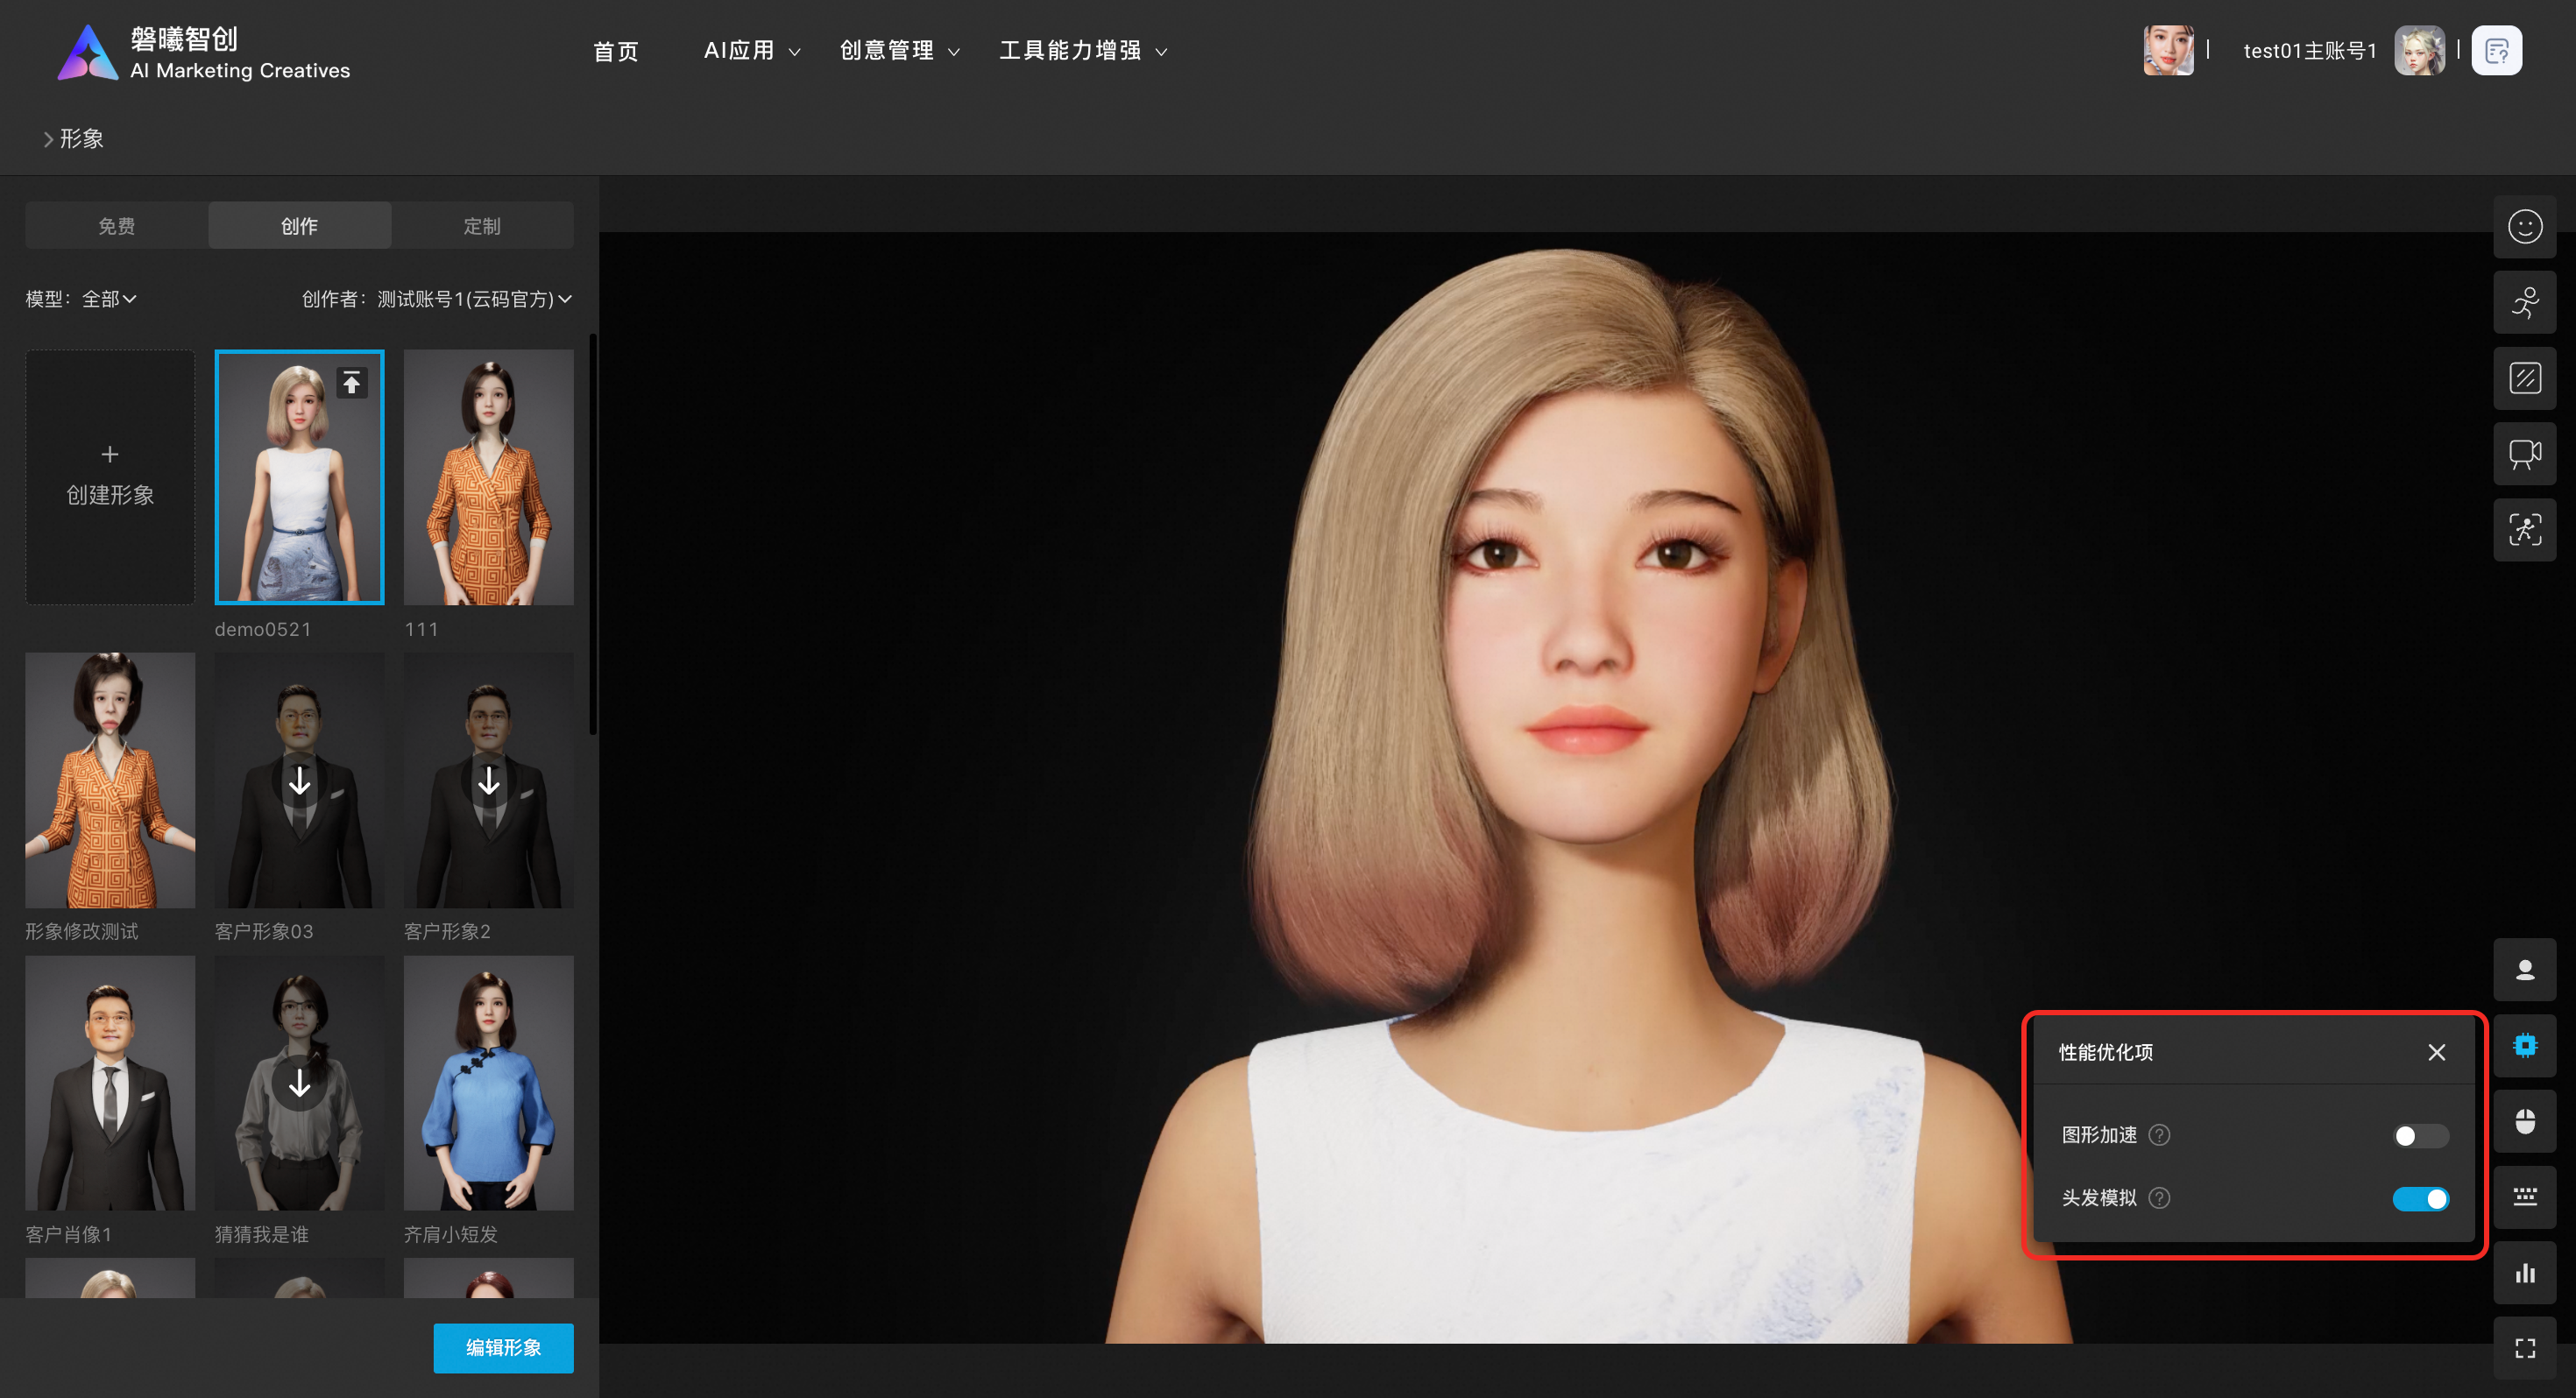
Task: Close the 性能优化项 panel
Action: click(x=2436, y=1053)
